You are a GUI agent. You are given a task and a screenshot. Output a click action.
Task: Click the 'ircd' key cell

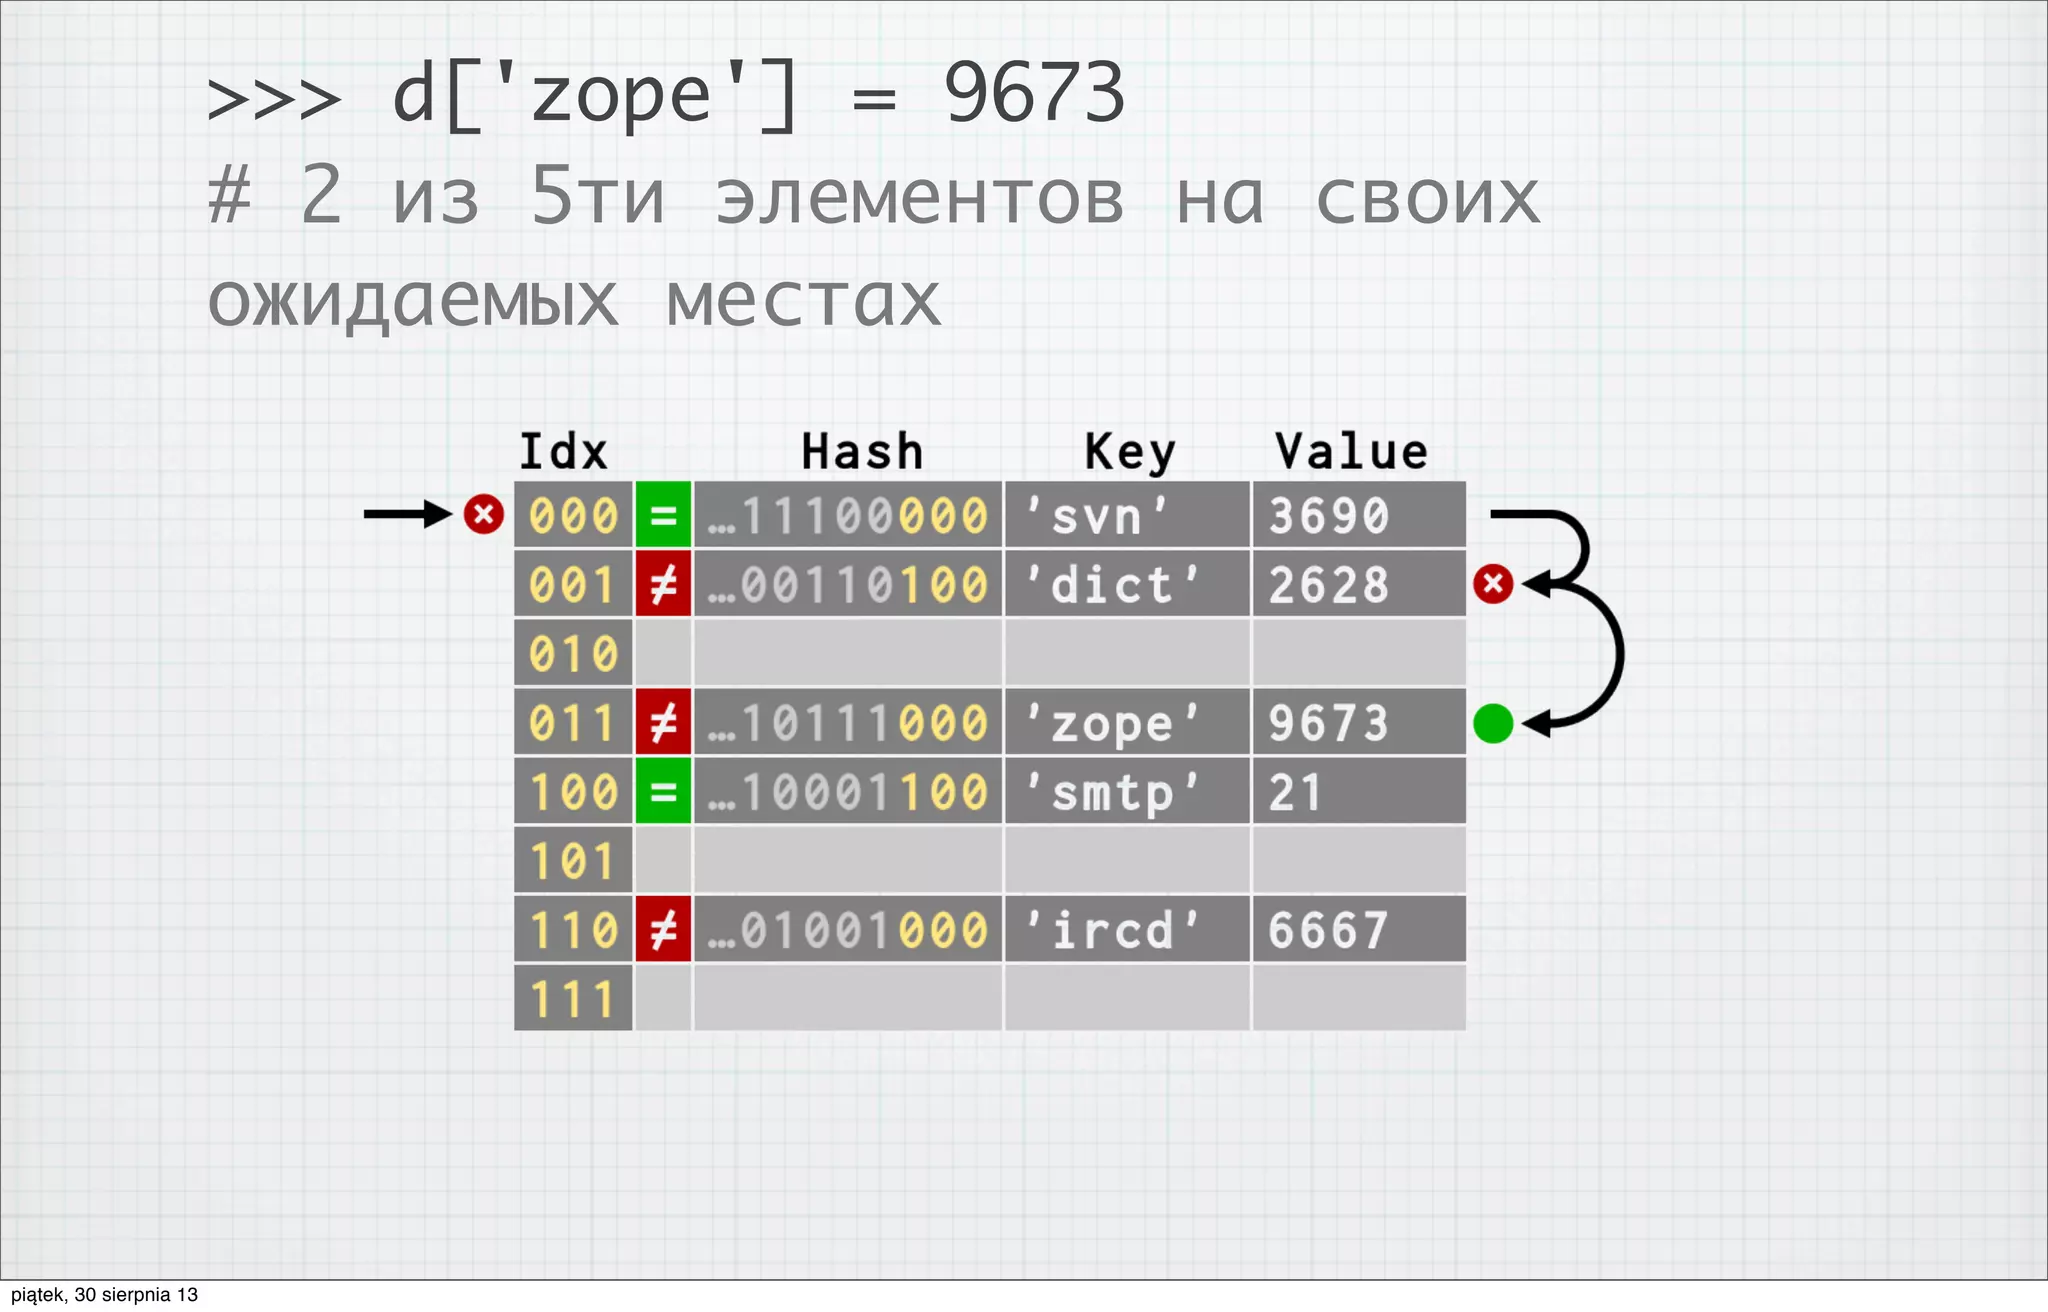click(1127, 929)
